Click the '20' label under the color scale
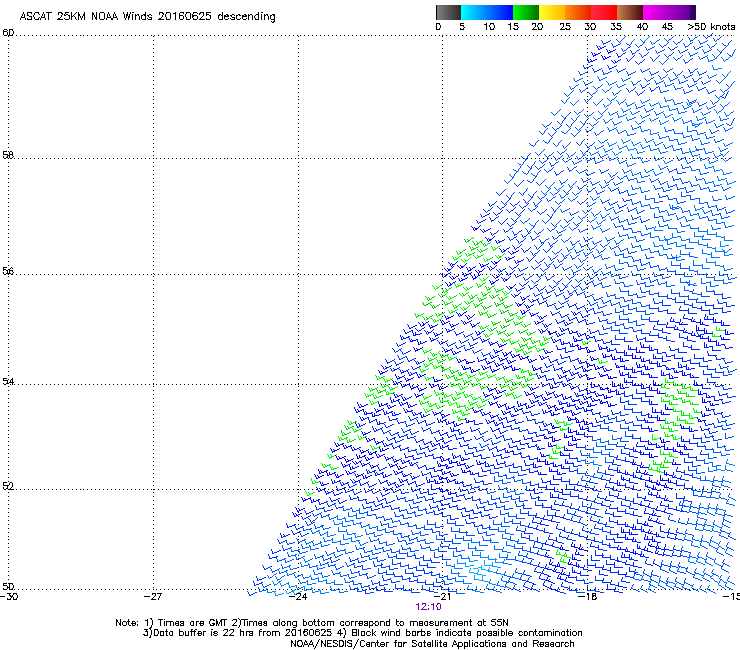 [537, 27]
